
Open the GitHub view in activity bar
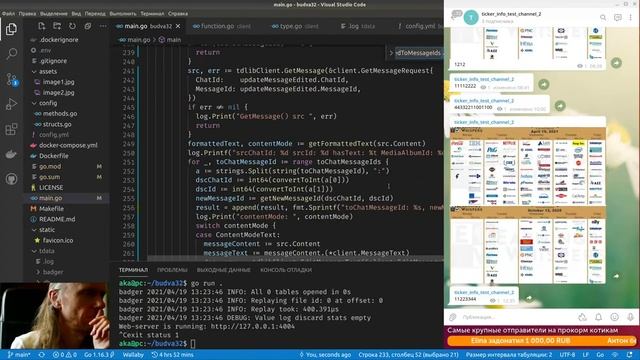11,179
